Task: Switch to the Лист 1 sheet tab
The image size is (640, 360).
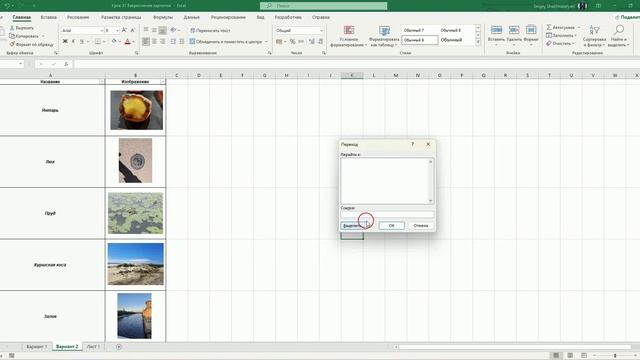Action: [93, 347]
